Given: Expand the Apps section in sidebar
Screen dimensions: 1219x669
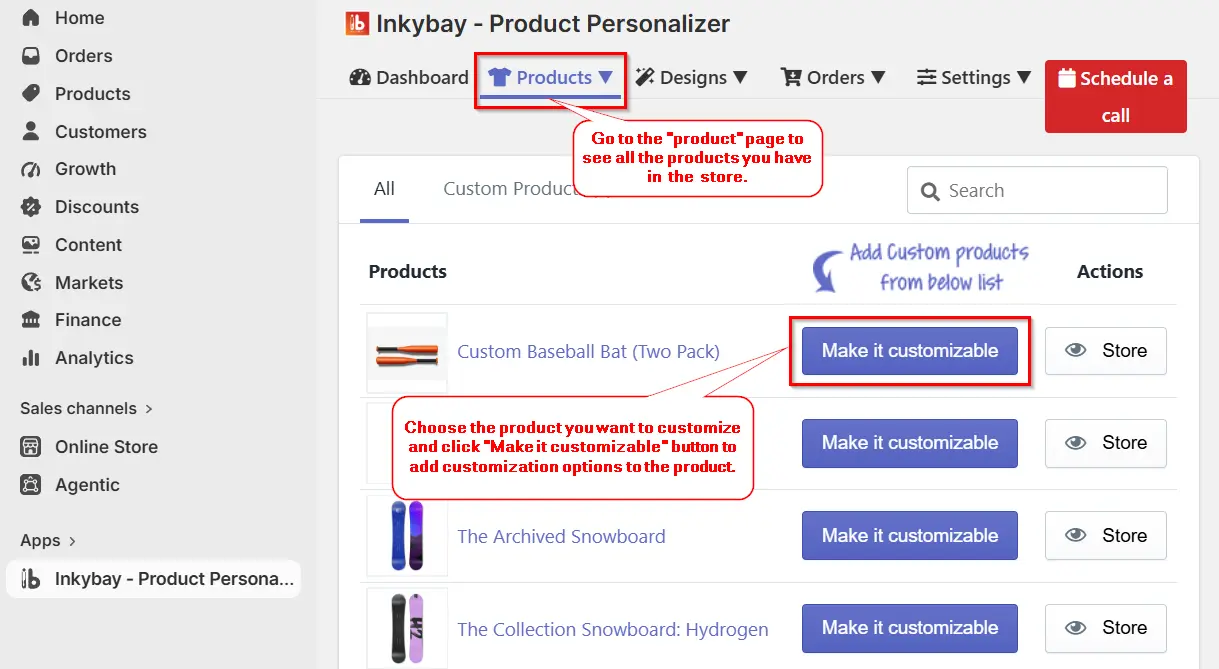Looking at the screenshot, I should tap(48, 540).
